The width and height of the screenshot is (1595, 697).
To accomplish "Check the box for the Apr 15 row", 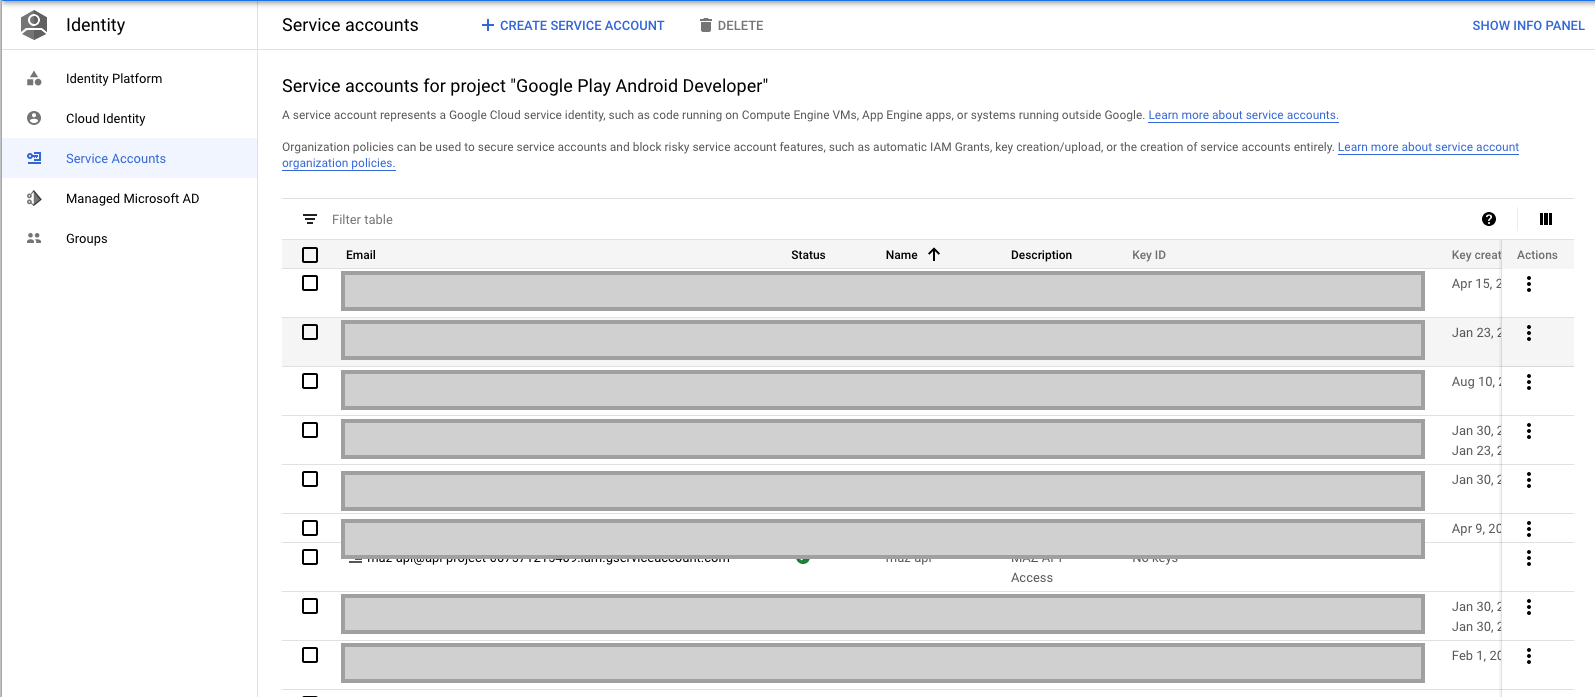I will pos(310,283).
